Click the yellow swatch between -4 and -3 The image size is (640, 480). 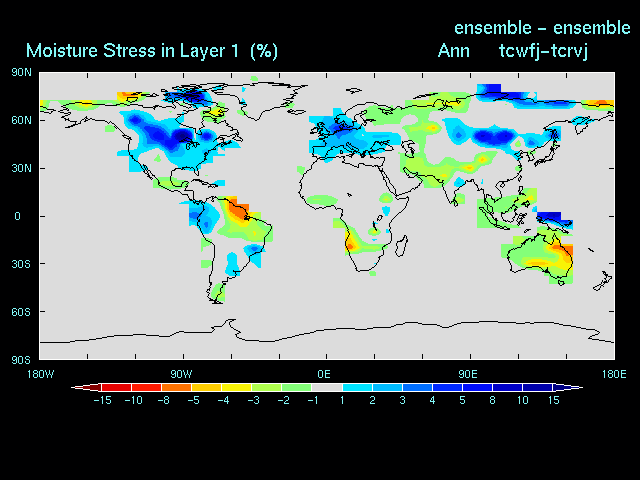coord(237,387)
